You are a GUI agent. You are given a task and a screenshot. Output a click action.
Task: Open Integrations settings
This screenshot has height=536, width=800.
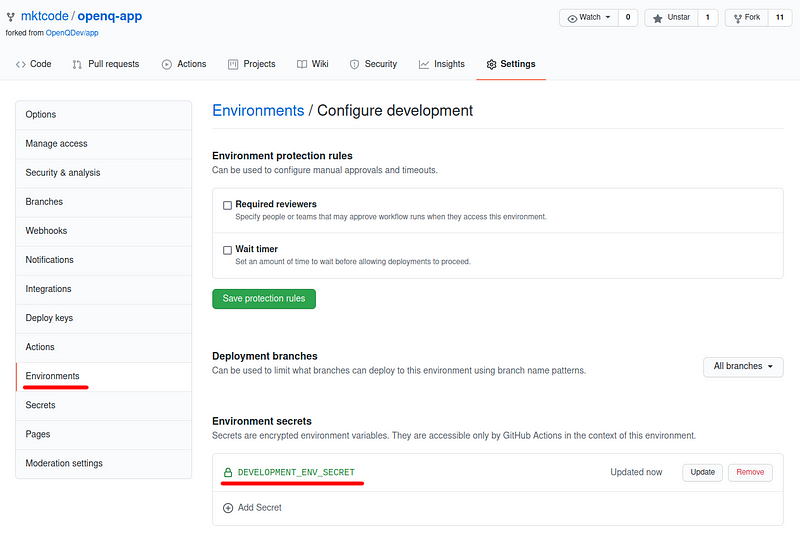coord(104,289)
